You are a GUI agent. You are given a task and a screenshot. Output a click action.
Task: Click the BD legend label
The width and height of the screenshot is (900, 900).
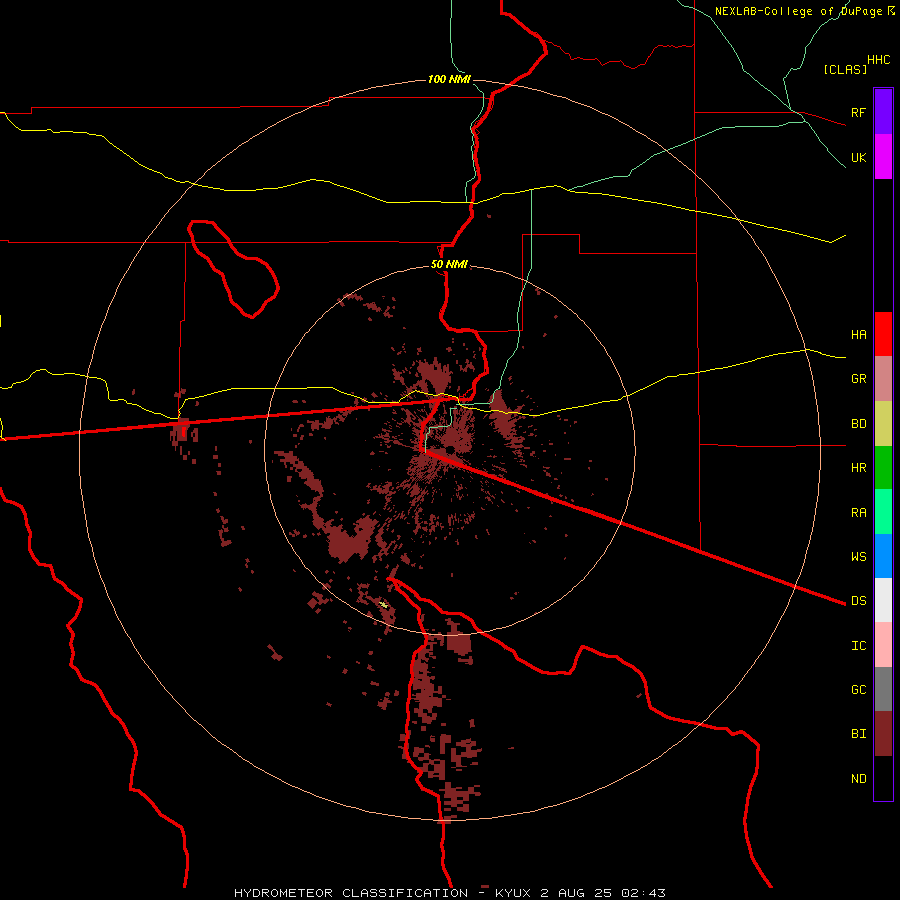pos(858,424)
